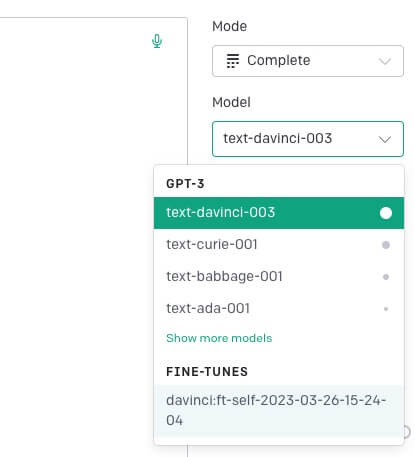Click the Mode dropdown chevron arrow

coord(385,61)
